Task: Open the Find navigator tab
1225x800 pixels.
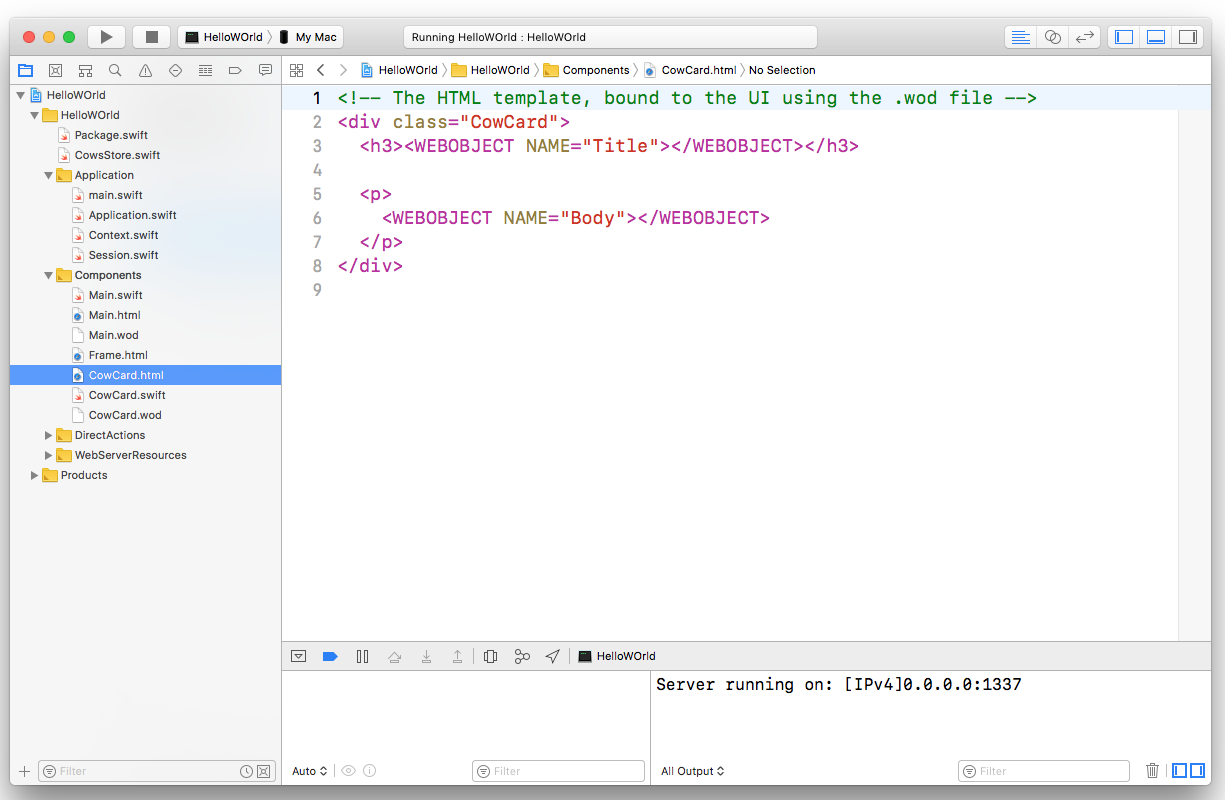Action: point(116,70)
